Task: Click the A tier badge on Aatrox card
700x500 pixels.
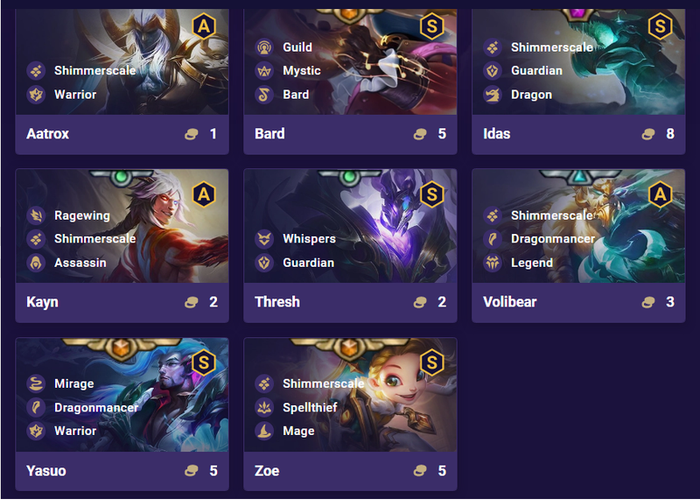Action: pyautogui.click(x=204, y=26)
